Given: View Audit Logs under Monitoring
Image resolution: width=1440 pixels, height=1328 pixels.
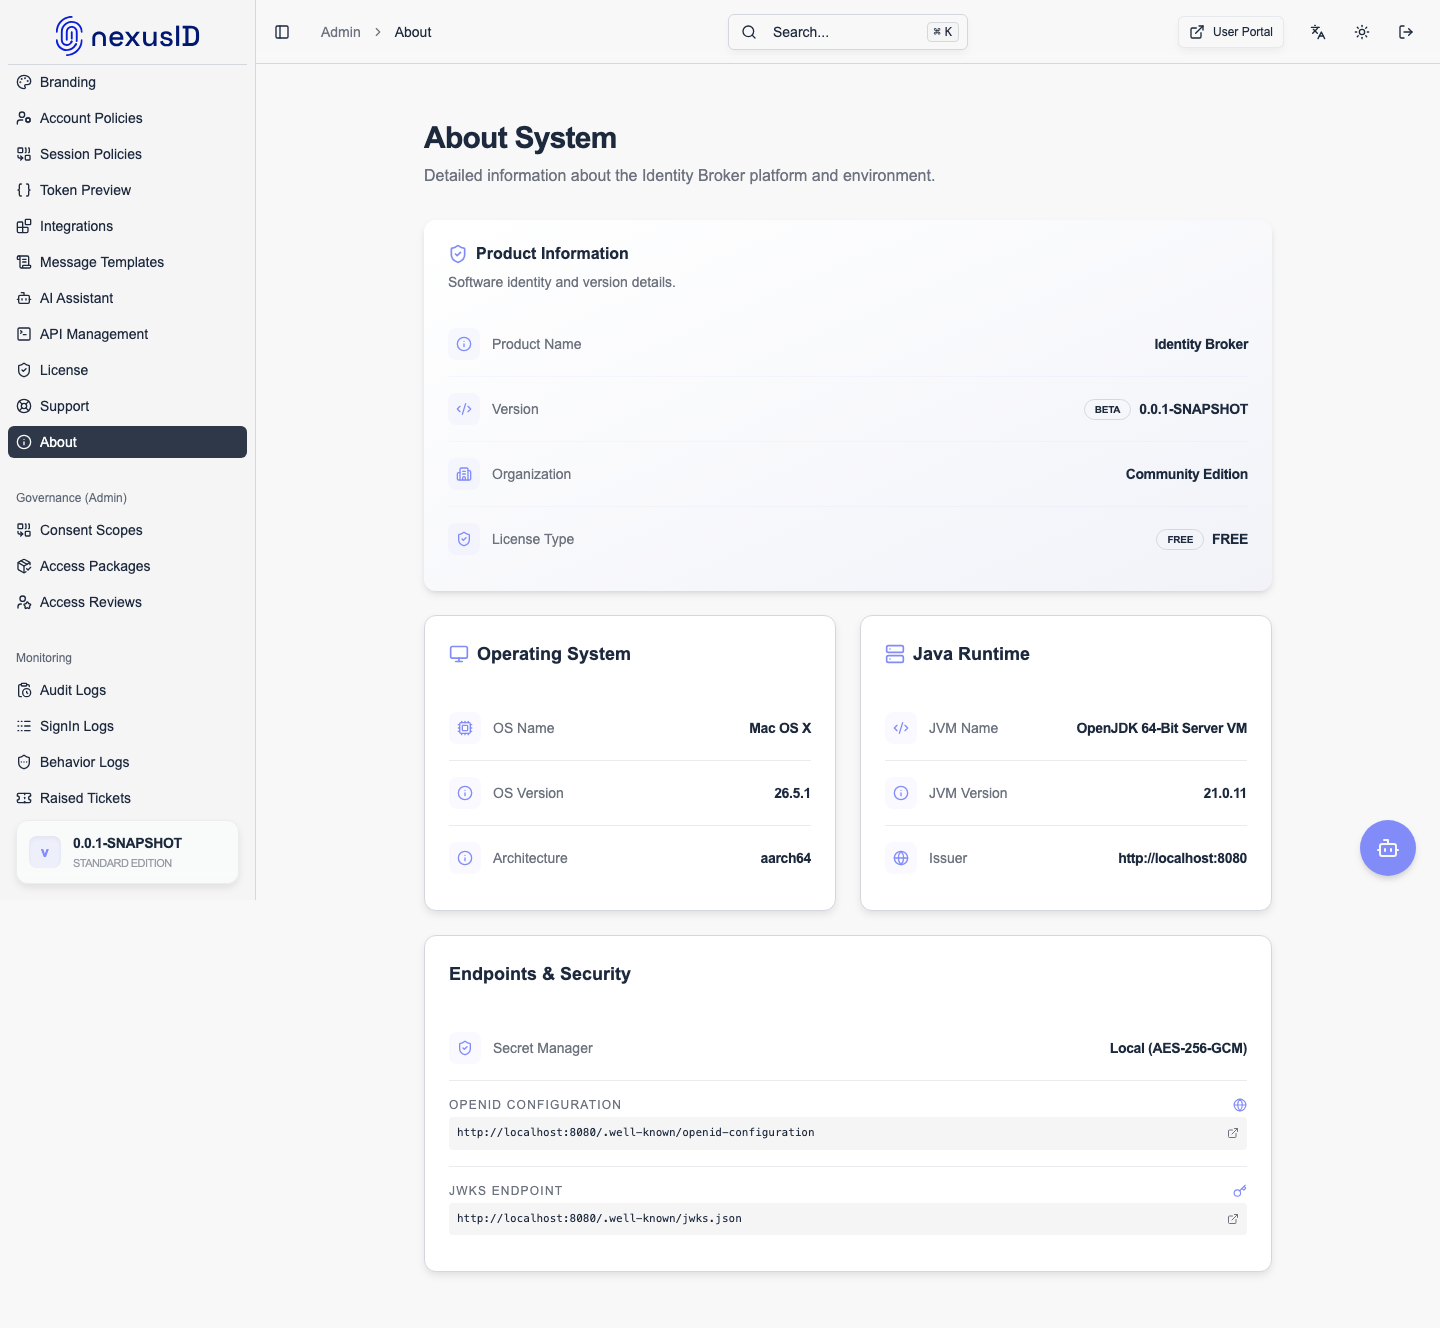Looking at the screenshot, I should pyautogui.click(x=127, y=690).
